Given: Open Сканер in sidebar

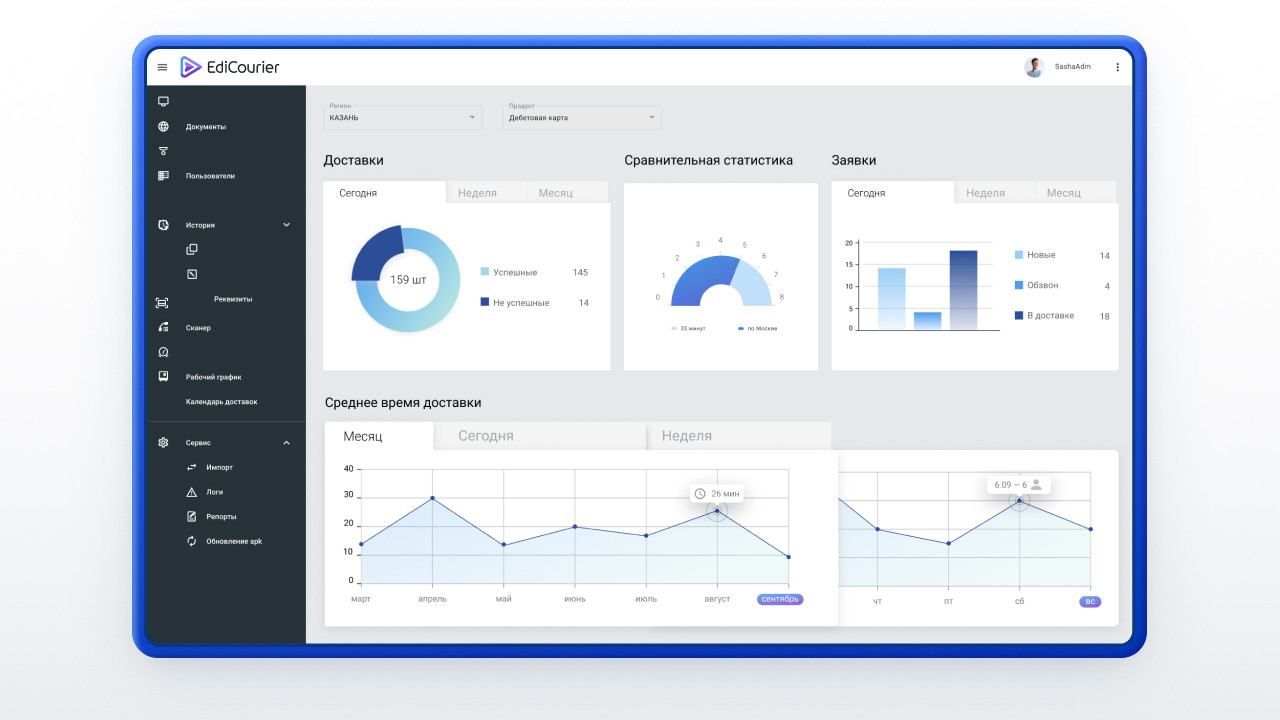Looking at the screenshot, I should pyautogui.click(x=198, y=328).
